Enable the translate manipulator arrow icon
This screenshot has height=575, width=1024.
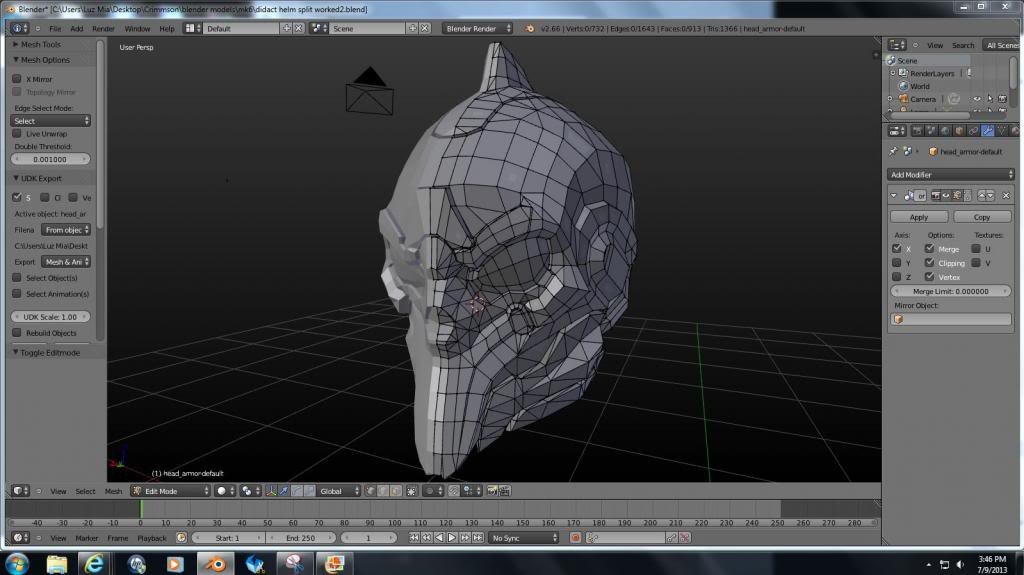284,491
